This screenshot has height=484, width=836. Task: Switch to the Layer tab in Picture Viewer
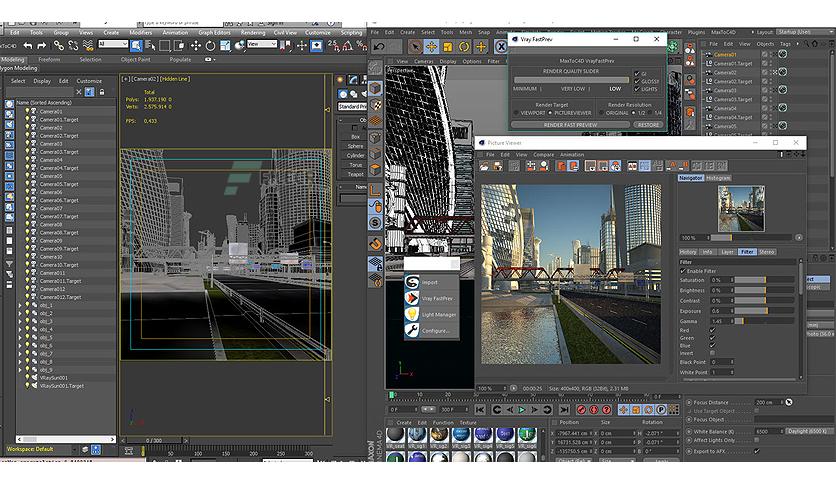[727, 252]
